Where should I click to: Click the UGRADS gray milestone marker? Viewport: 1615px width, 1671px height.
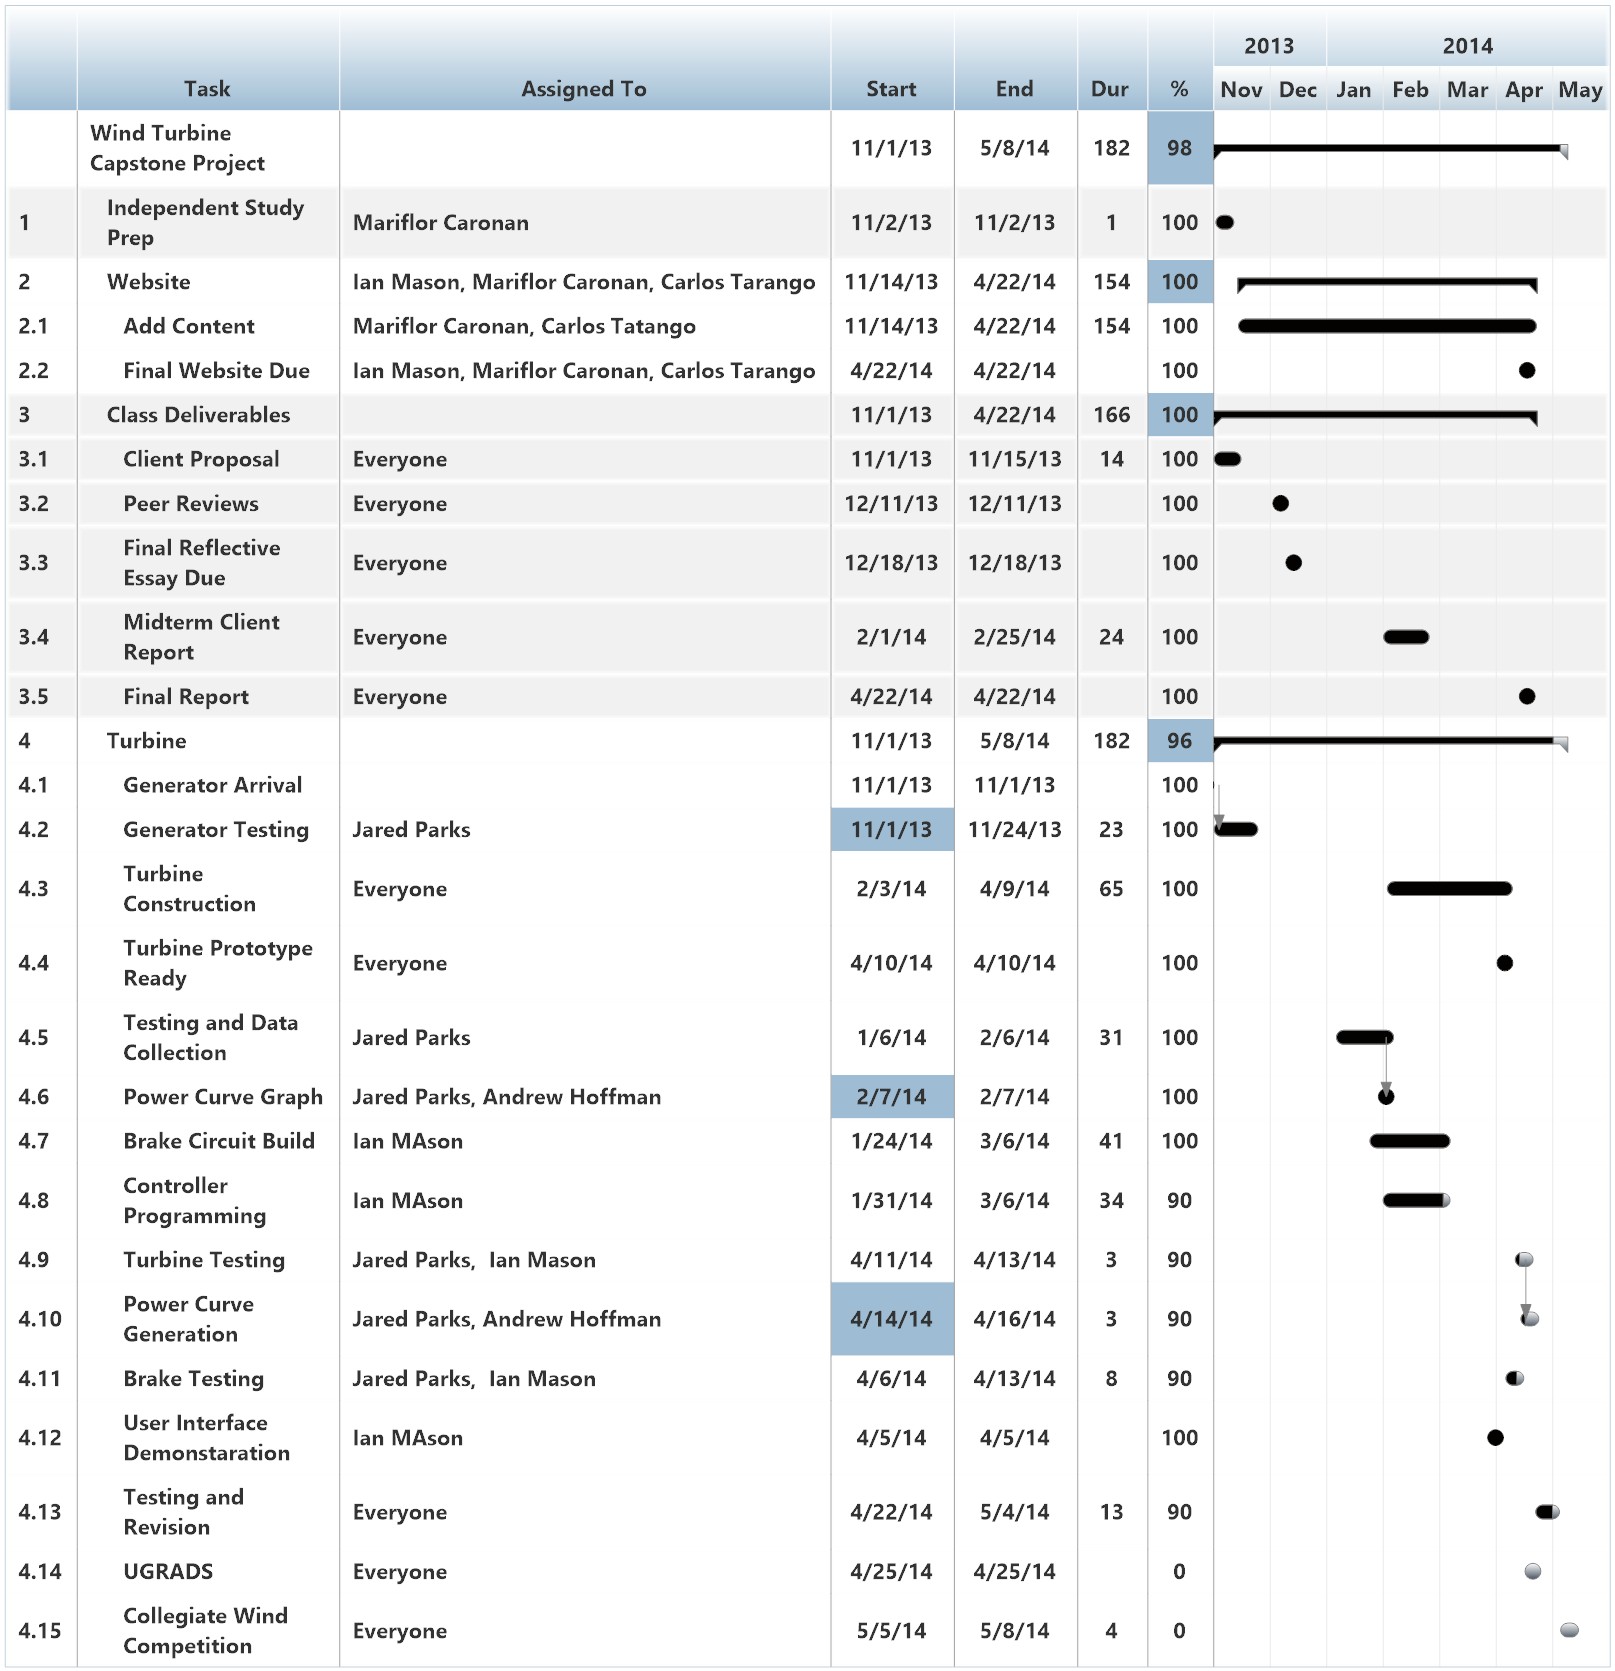click(x=1533, y=1572)
